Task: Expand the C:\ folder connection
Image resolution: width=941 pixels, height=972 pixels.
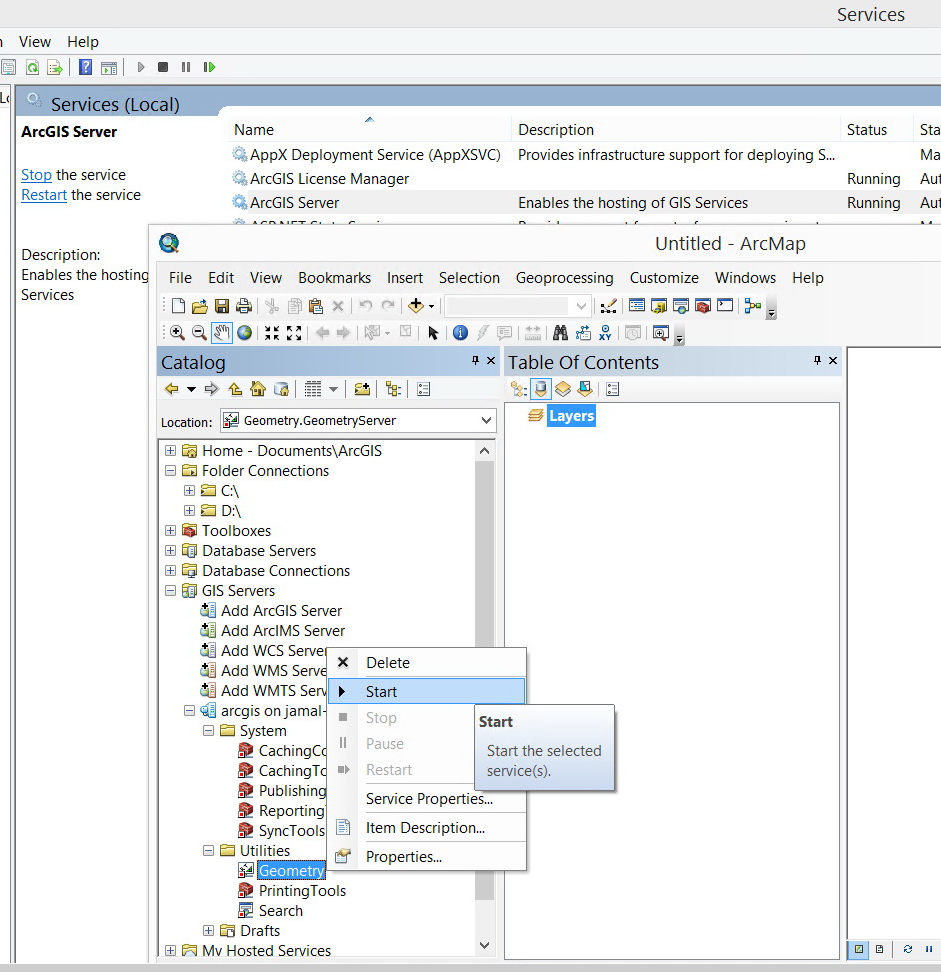Action: point(190,490)
